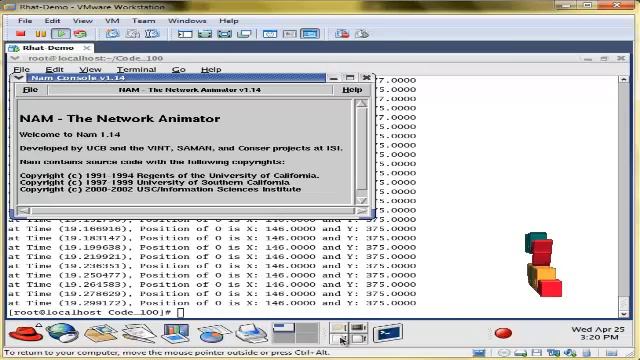The image size is (640, 360).
Task: Switch to quick switch mode icon
Action: pos(224,34)
